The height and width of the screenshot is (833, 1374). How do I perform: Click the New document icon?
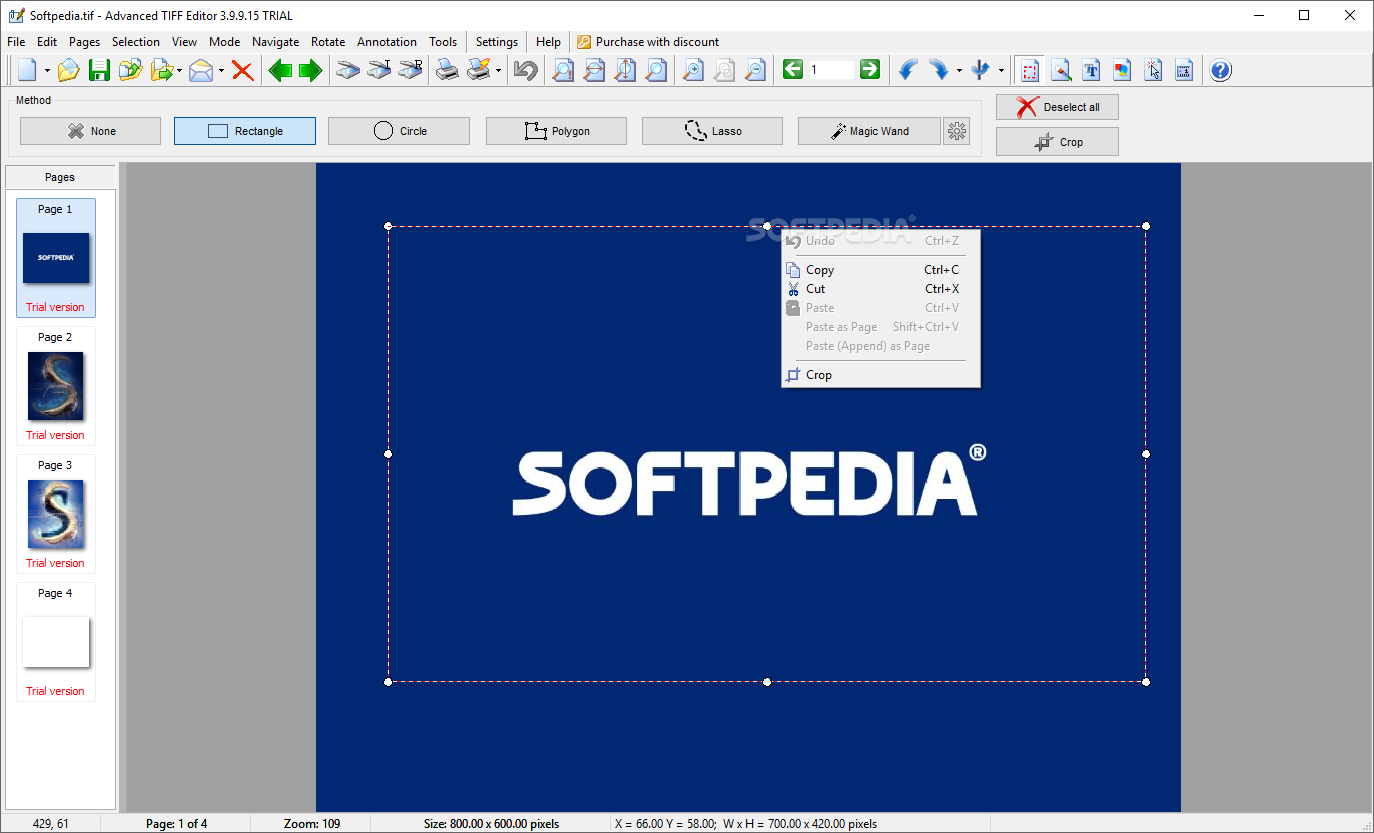[x=28, y=70]
